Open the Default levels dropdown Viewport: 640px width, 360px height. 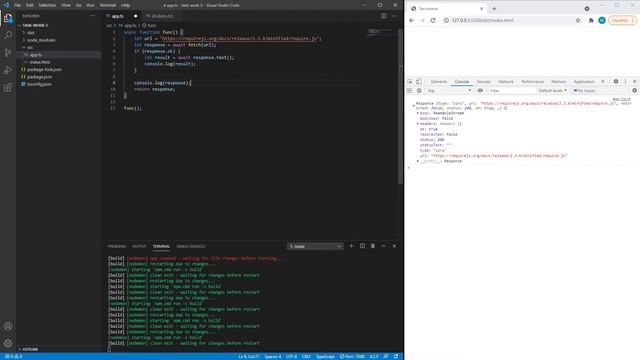[x=552, y=91]
